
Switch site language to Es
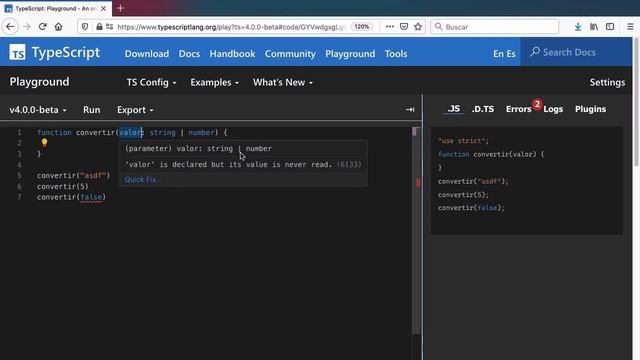[x=511, y=54]
